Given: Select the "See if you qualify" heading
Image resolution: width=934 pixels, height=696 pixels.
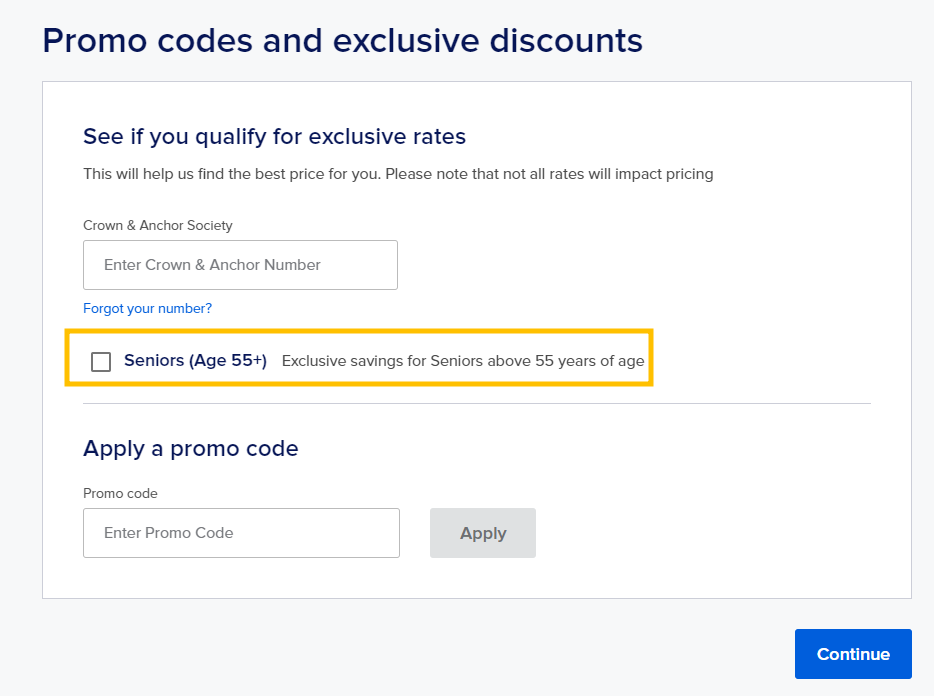Looking at the screenshot, I should (274, 136).
